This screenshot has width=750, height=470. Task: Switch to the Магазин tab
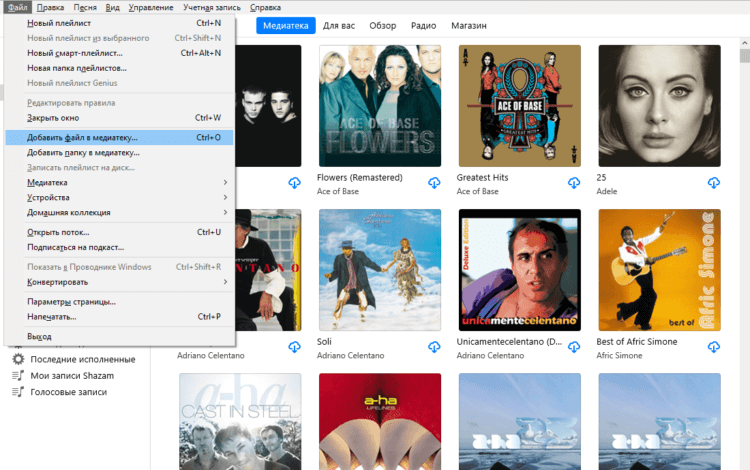469,25
